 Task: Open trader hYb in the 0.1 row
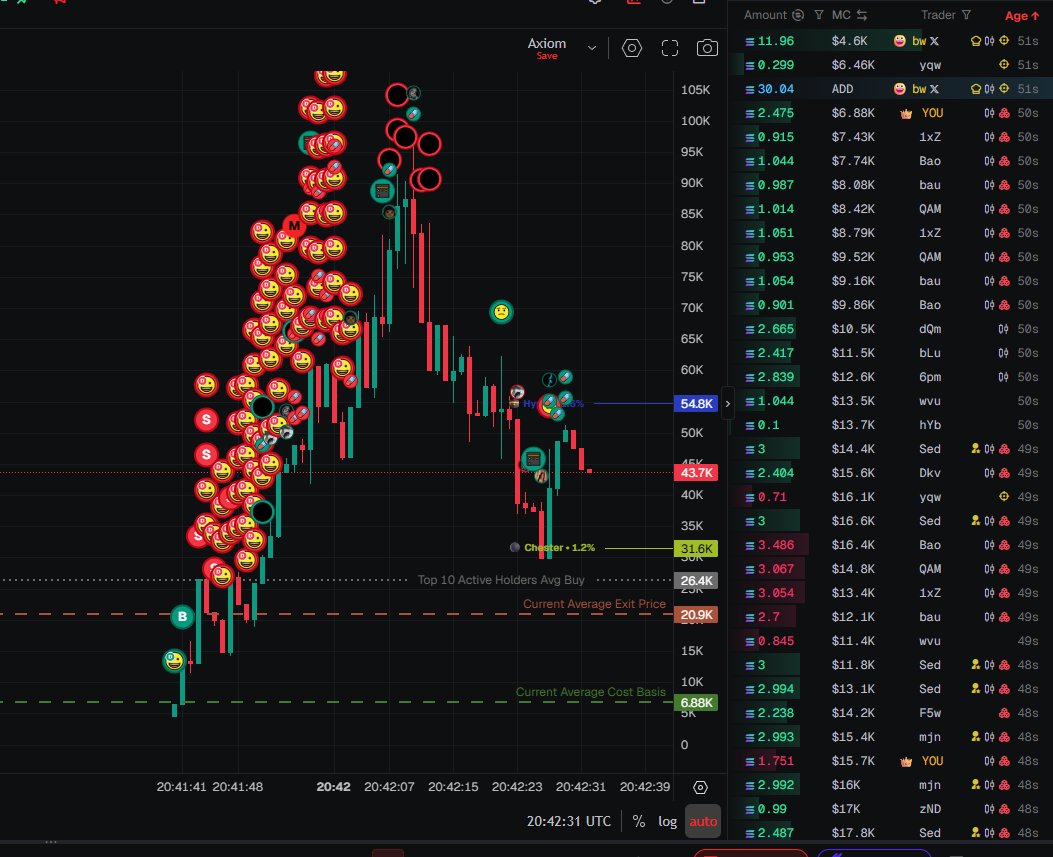tap(929, 425)
